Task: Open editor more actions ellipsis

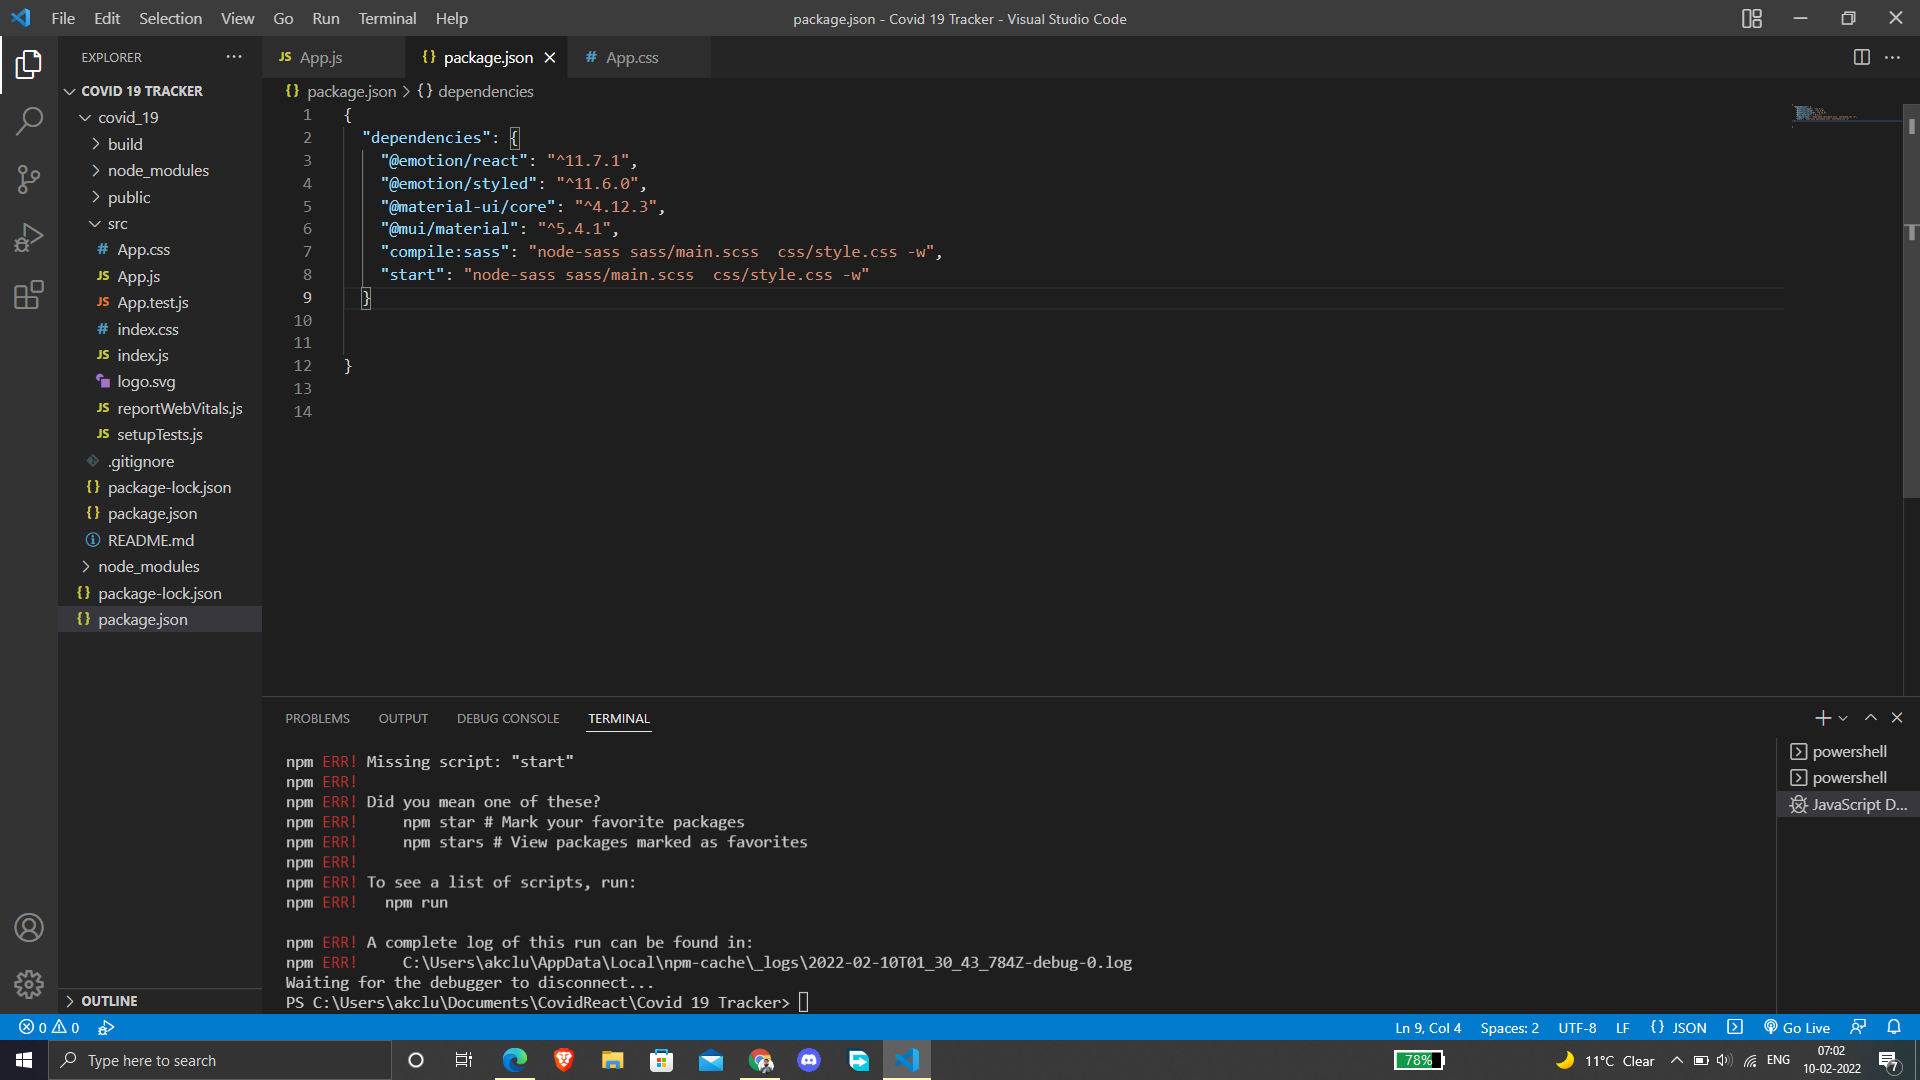Action: tap(1892, 57)
